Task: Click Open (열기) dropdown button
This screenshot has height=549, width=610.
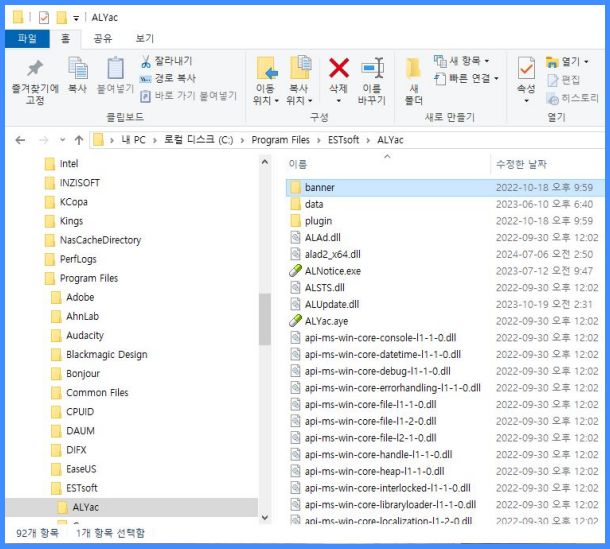Action: pos(567,61)
